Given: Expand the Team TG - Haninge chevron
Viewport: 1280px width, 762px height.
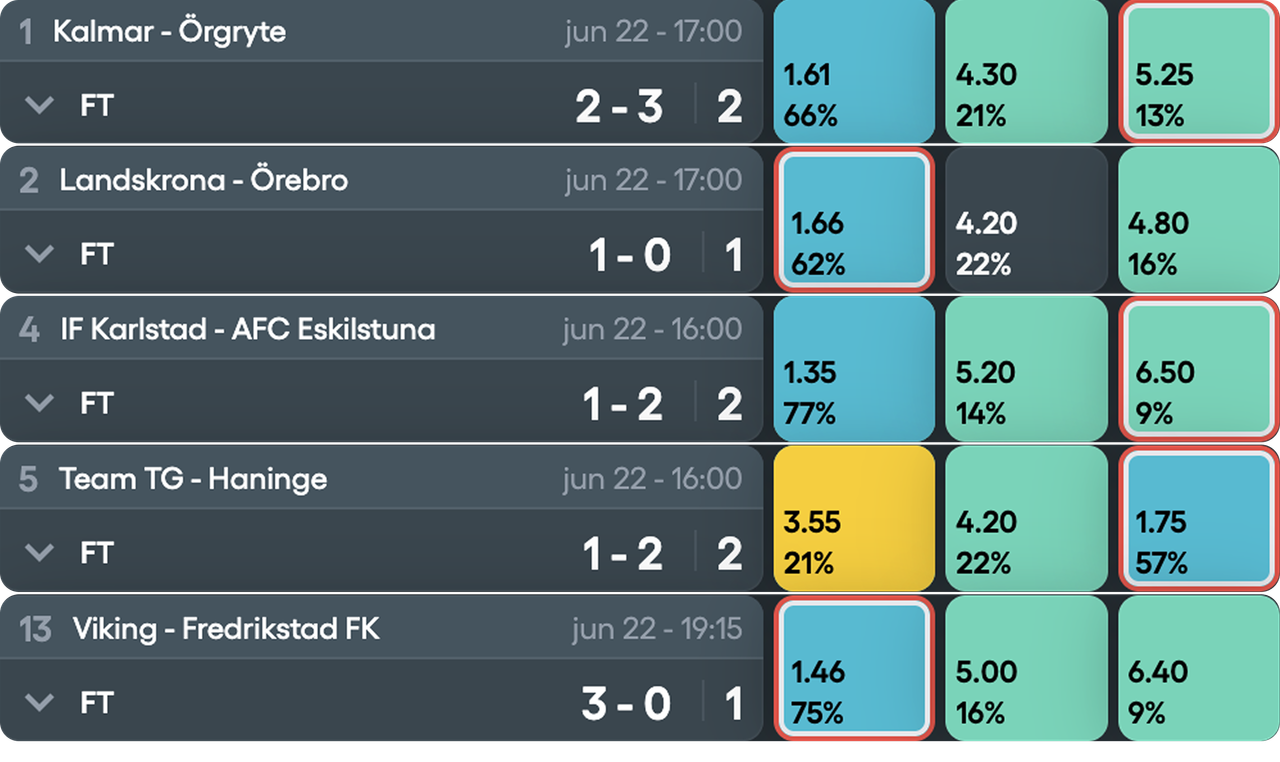Looking at the screenshot, I should pyautogui.click(x=39, y=553).
